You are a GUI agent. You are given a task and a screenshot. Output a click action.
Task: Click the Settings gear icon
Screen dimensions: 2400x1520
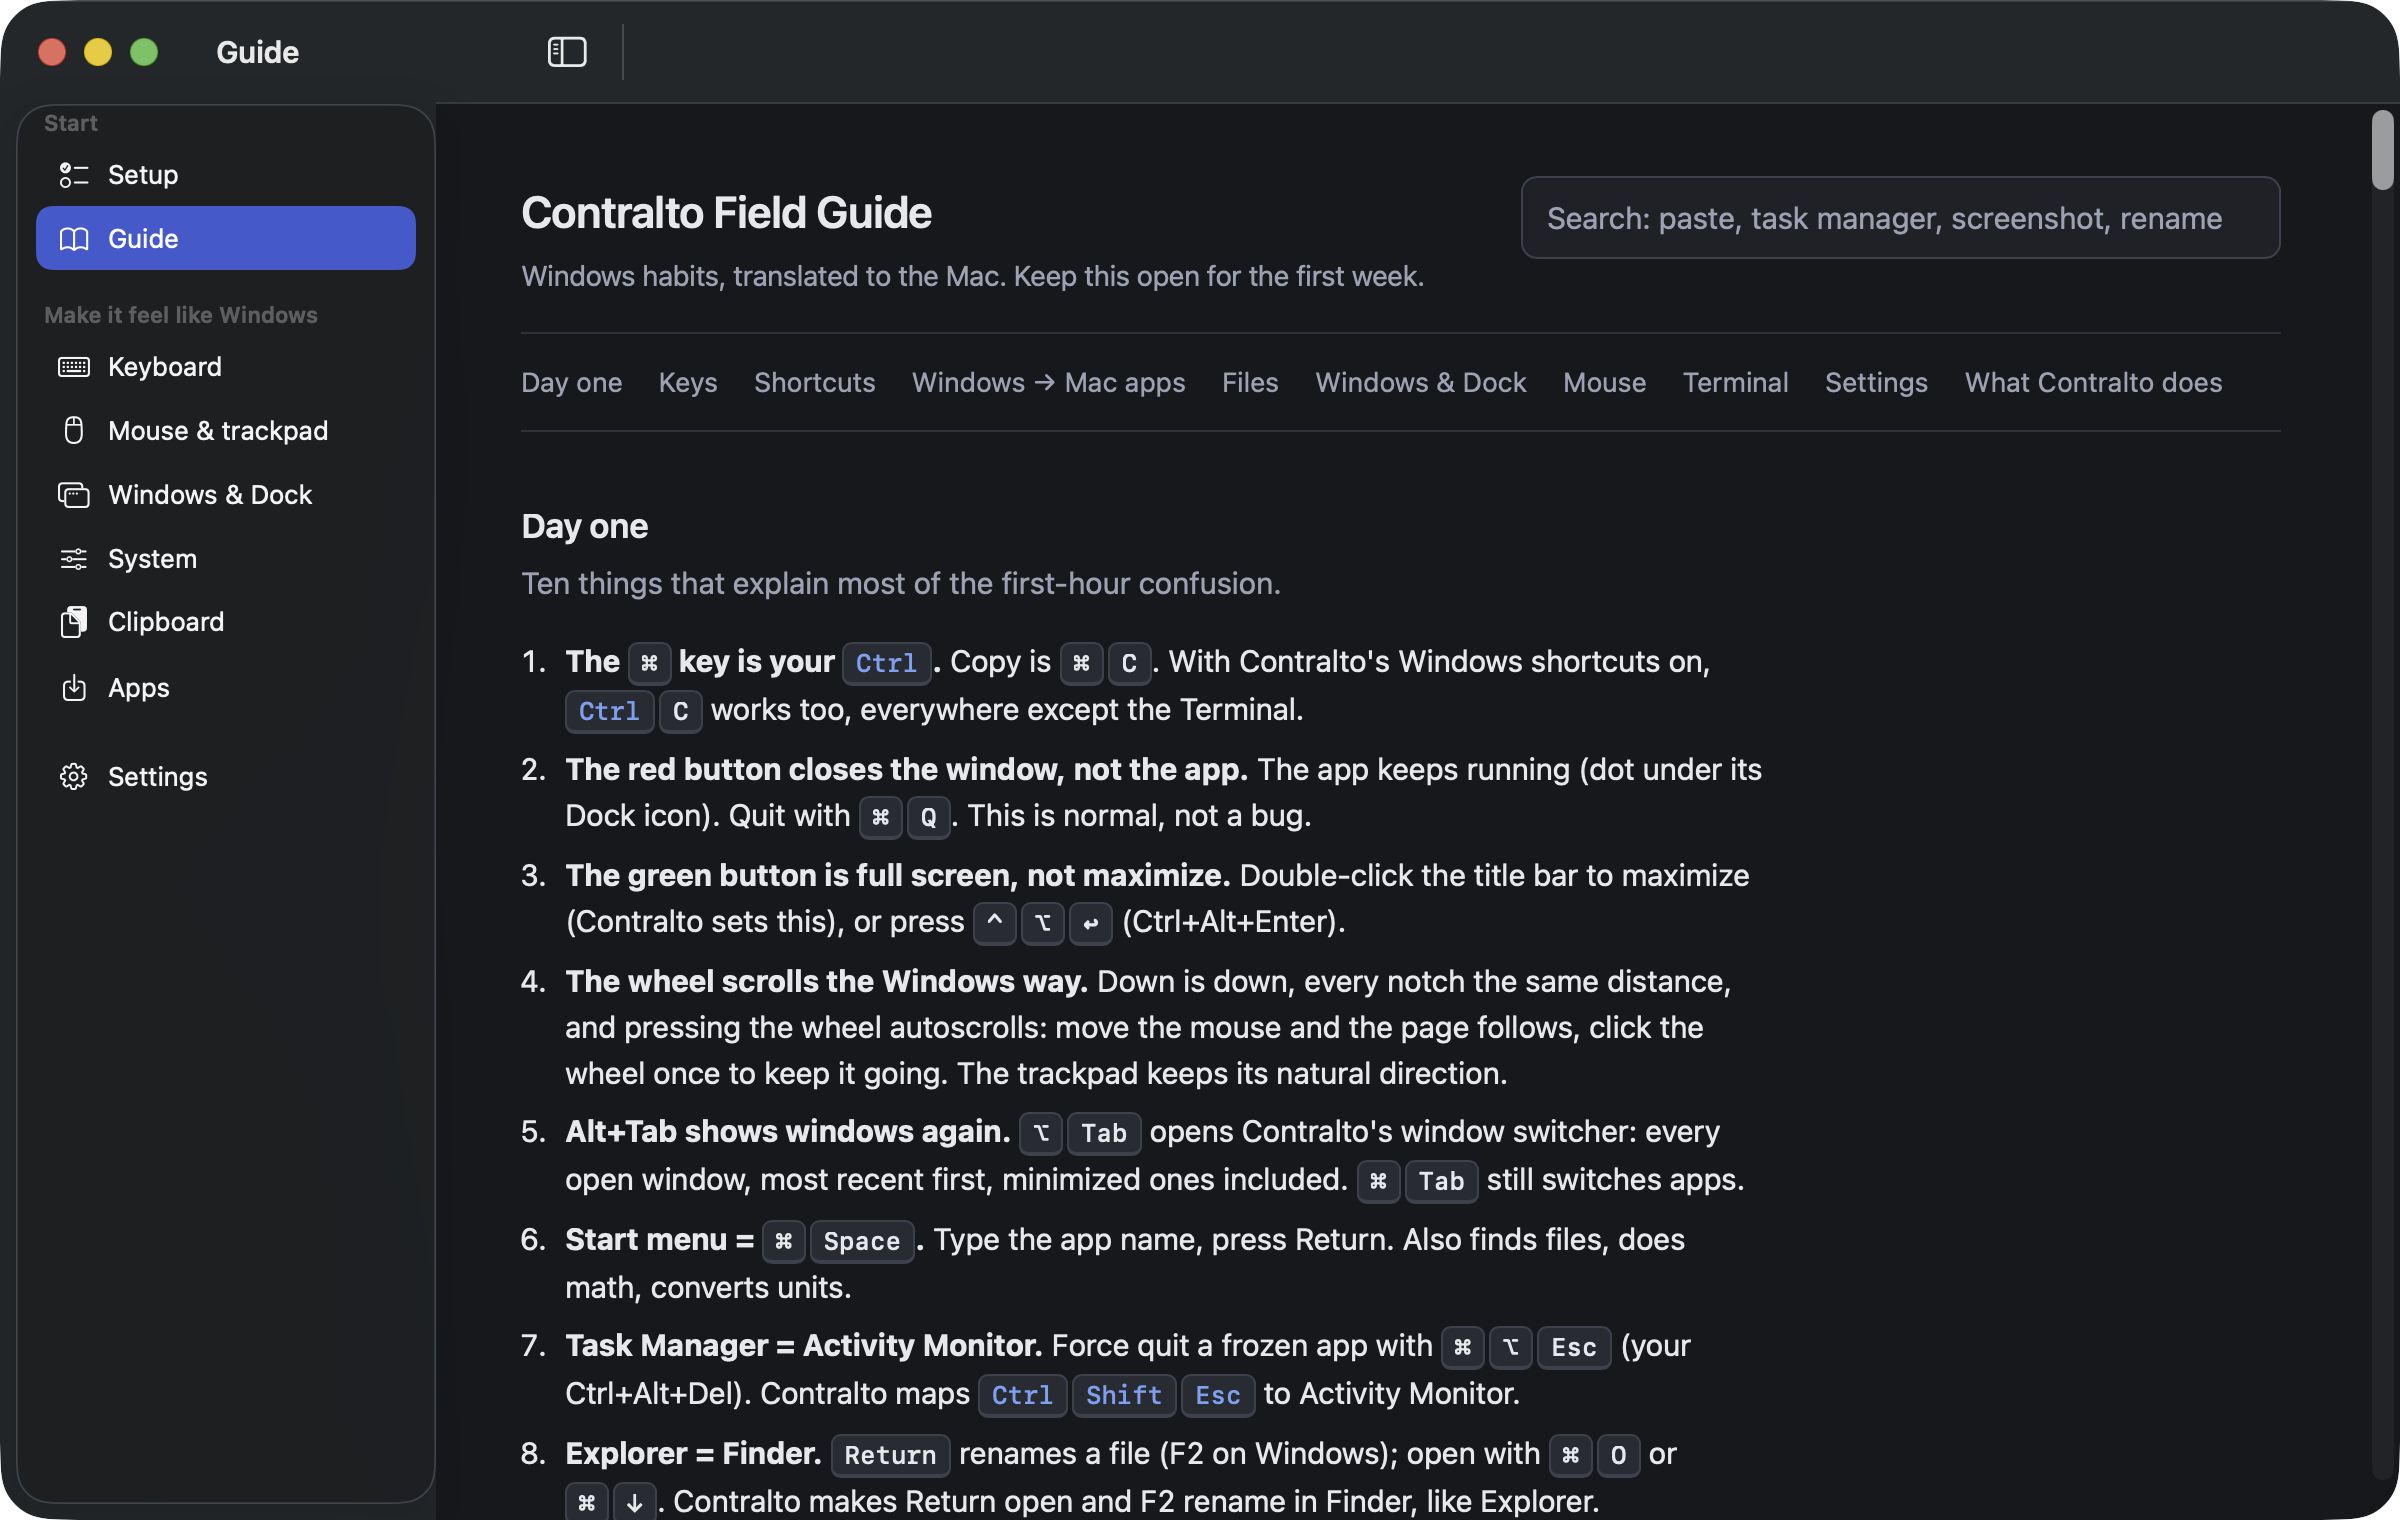(74, 777)
